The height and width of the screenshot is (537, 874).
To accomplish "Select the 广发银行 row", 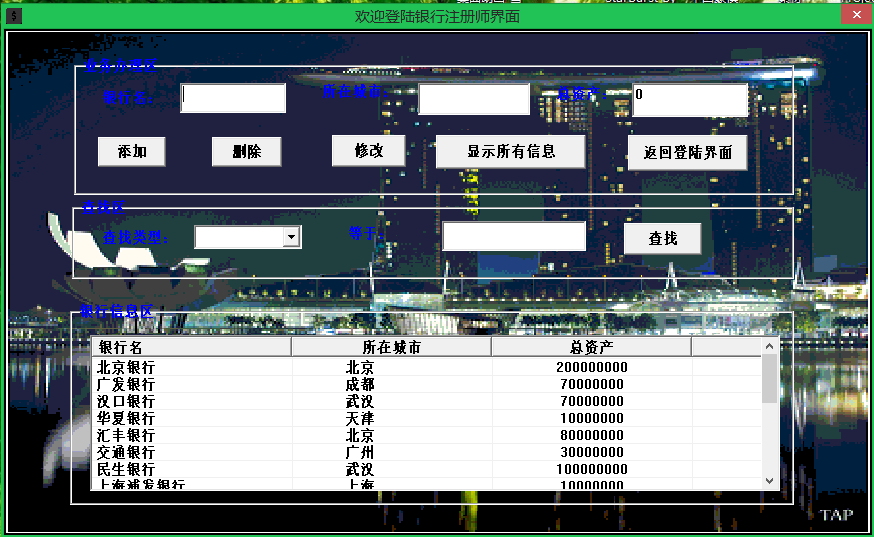I will [426, 384].
